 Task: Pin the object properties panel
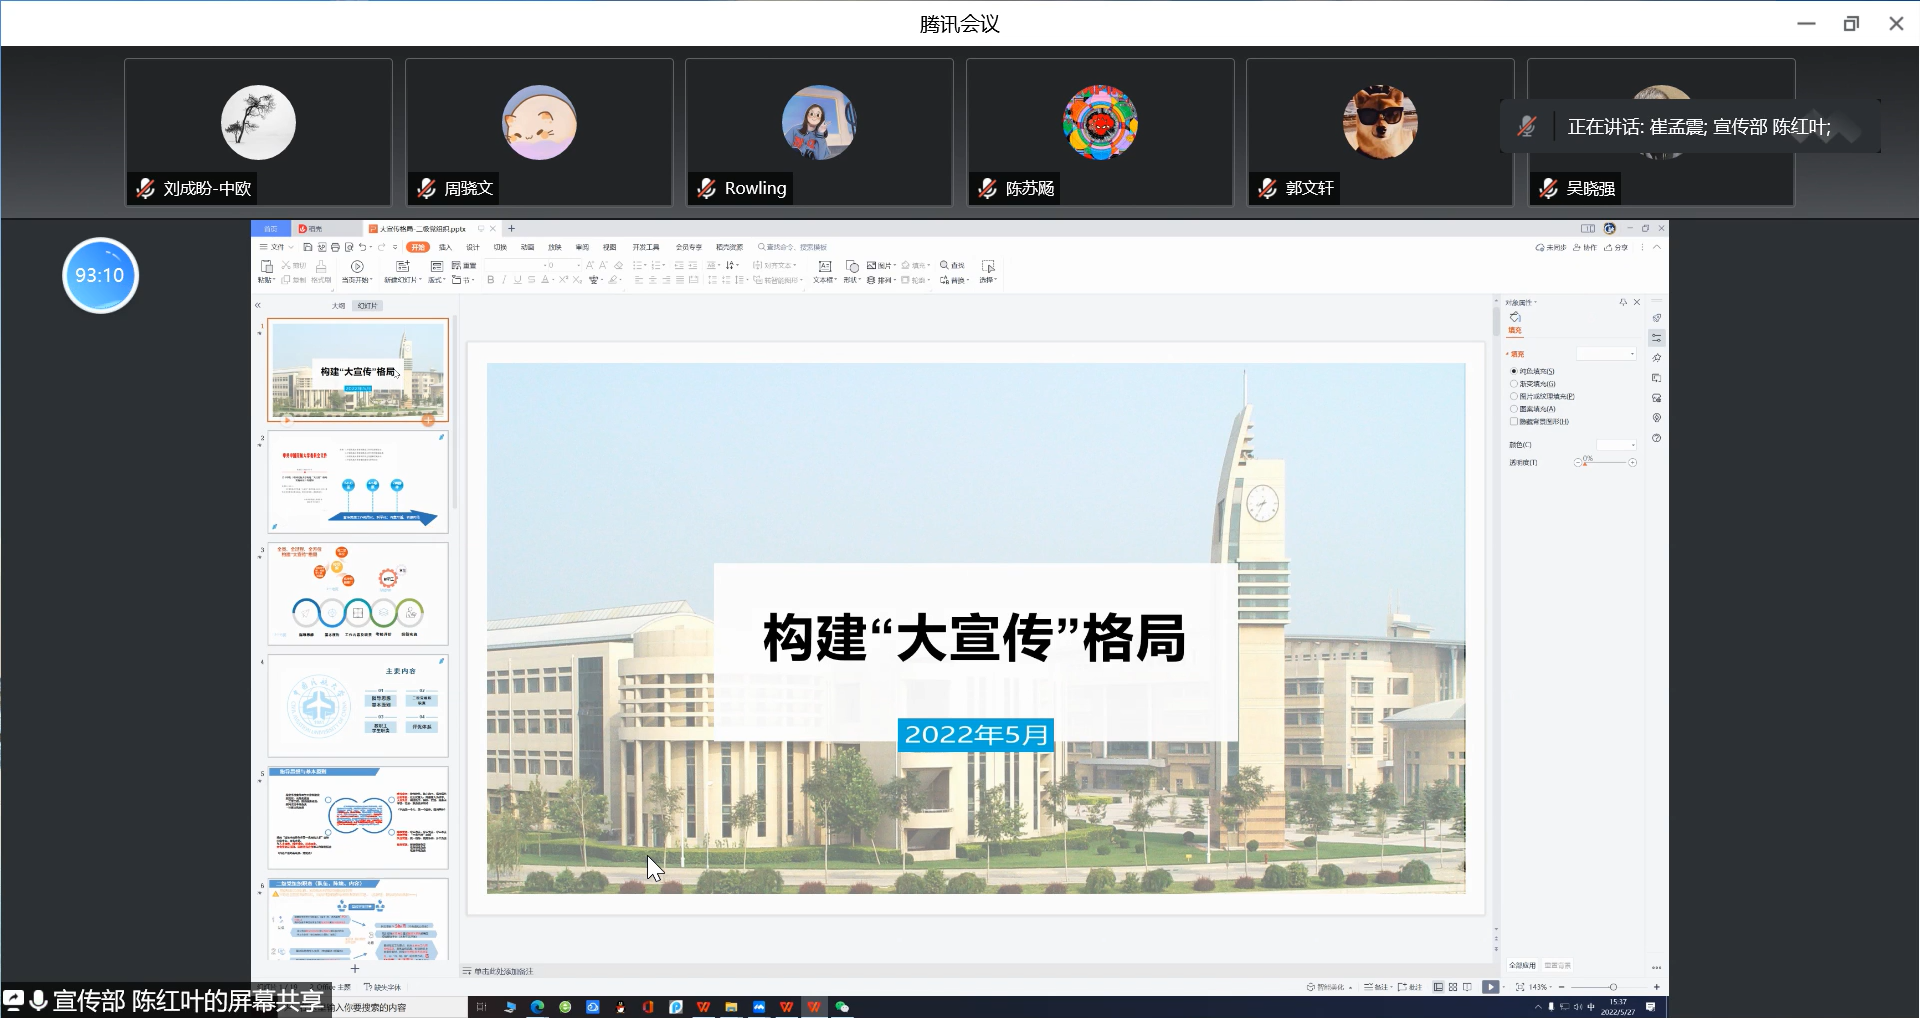[x=1623, y=302]
